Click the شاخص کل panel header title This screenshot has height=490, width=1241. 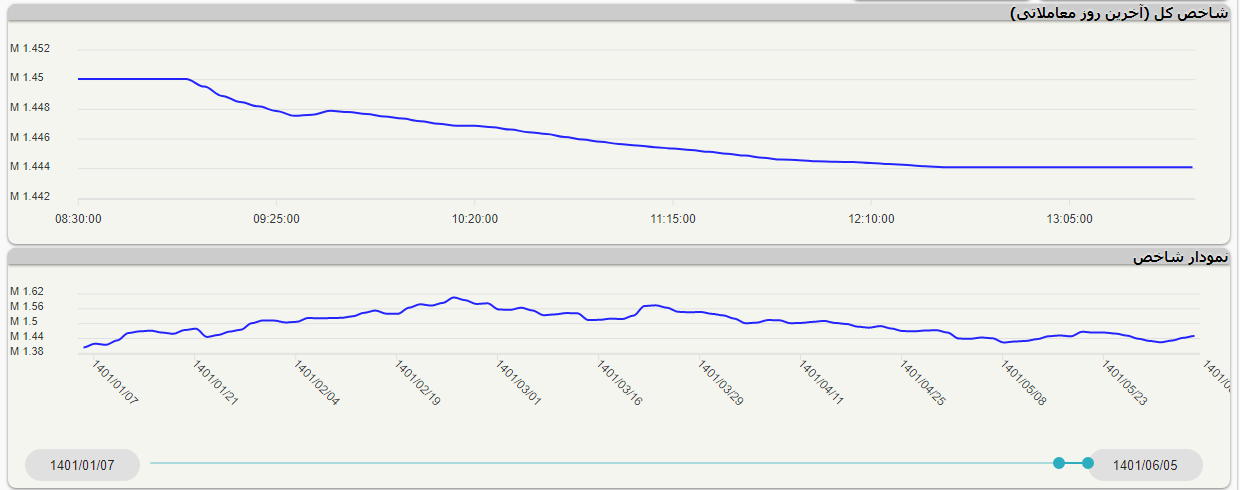point(1118,13)
